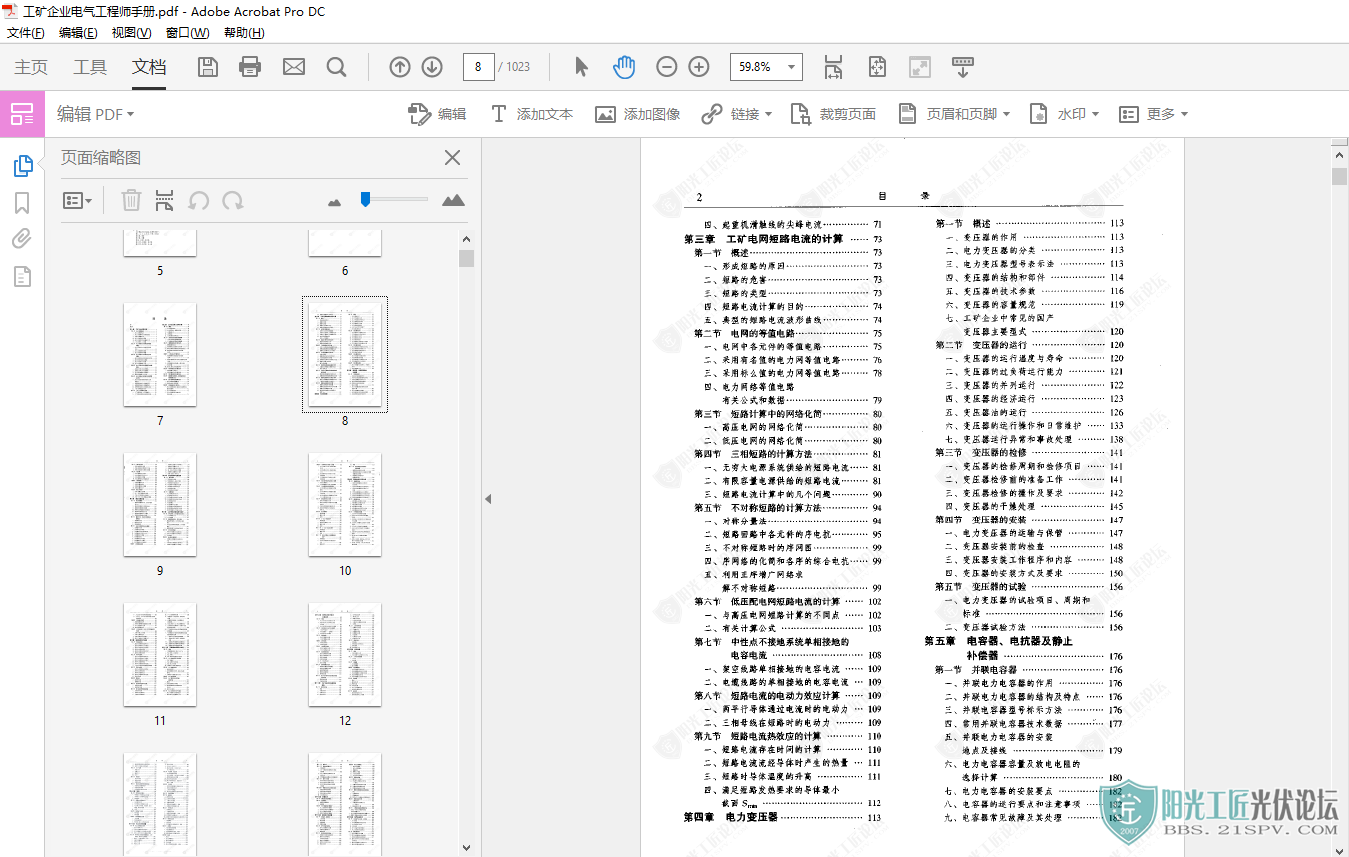Image resolution: width=1349 pixels, height=857 pixels.
Task: Click 裁剪页面 button
Action: [833, 114]
